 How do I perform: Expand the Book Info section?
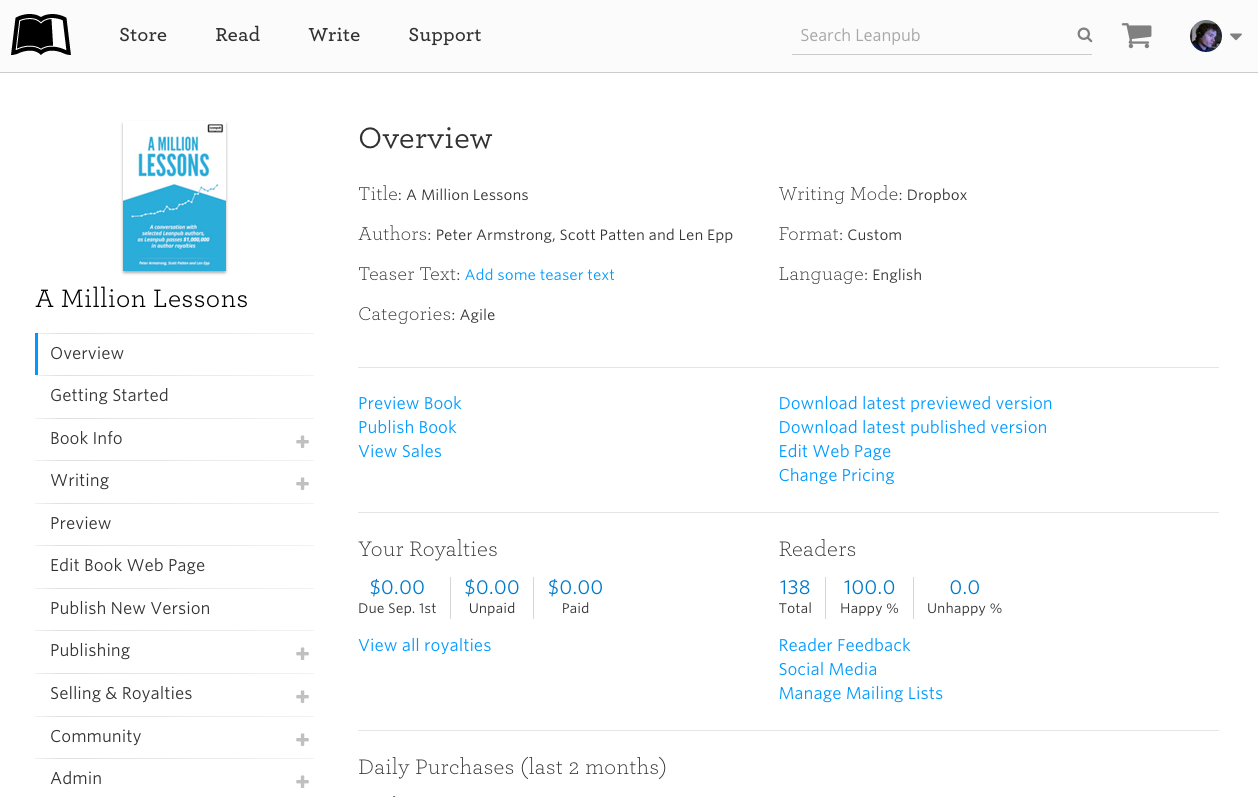302,441
